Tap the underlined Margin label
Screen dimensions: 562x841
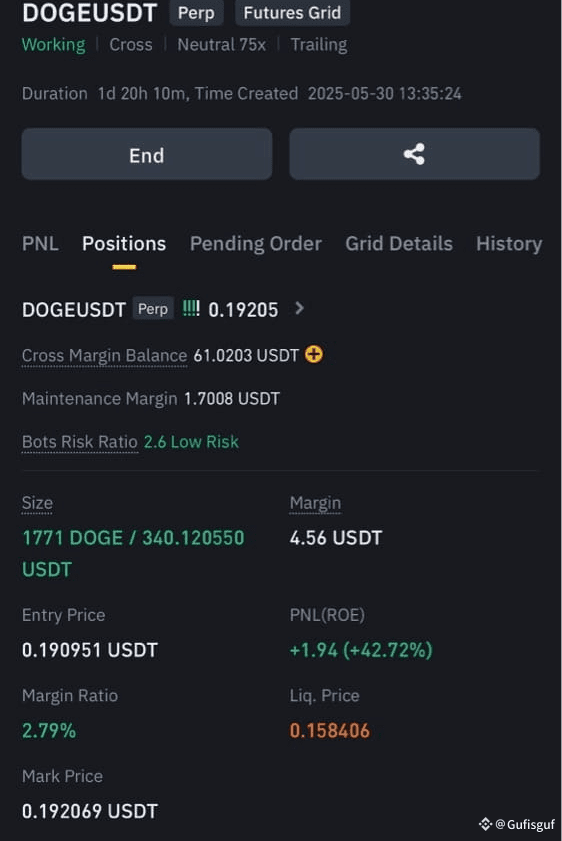click(315, 503)
